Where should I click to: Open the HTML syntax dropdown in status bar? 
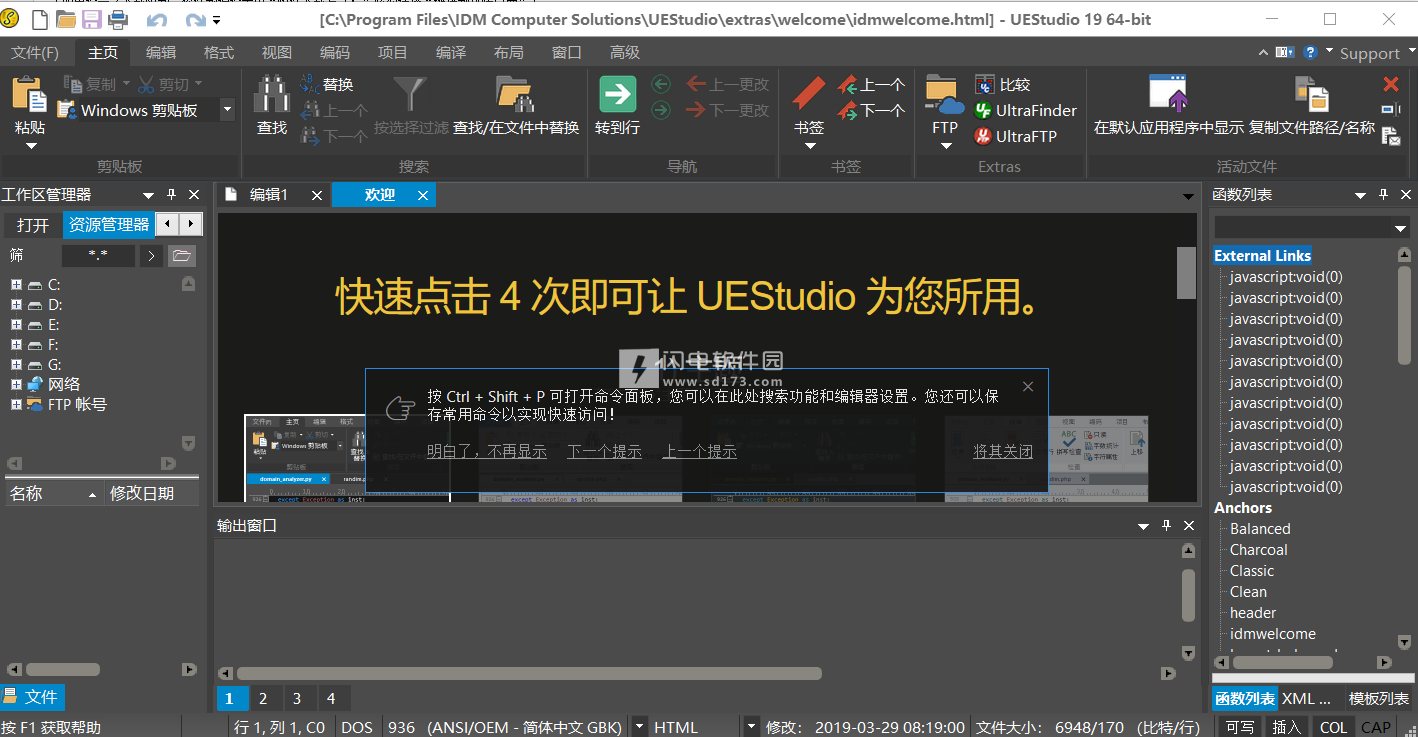tap(751, 727)
